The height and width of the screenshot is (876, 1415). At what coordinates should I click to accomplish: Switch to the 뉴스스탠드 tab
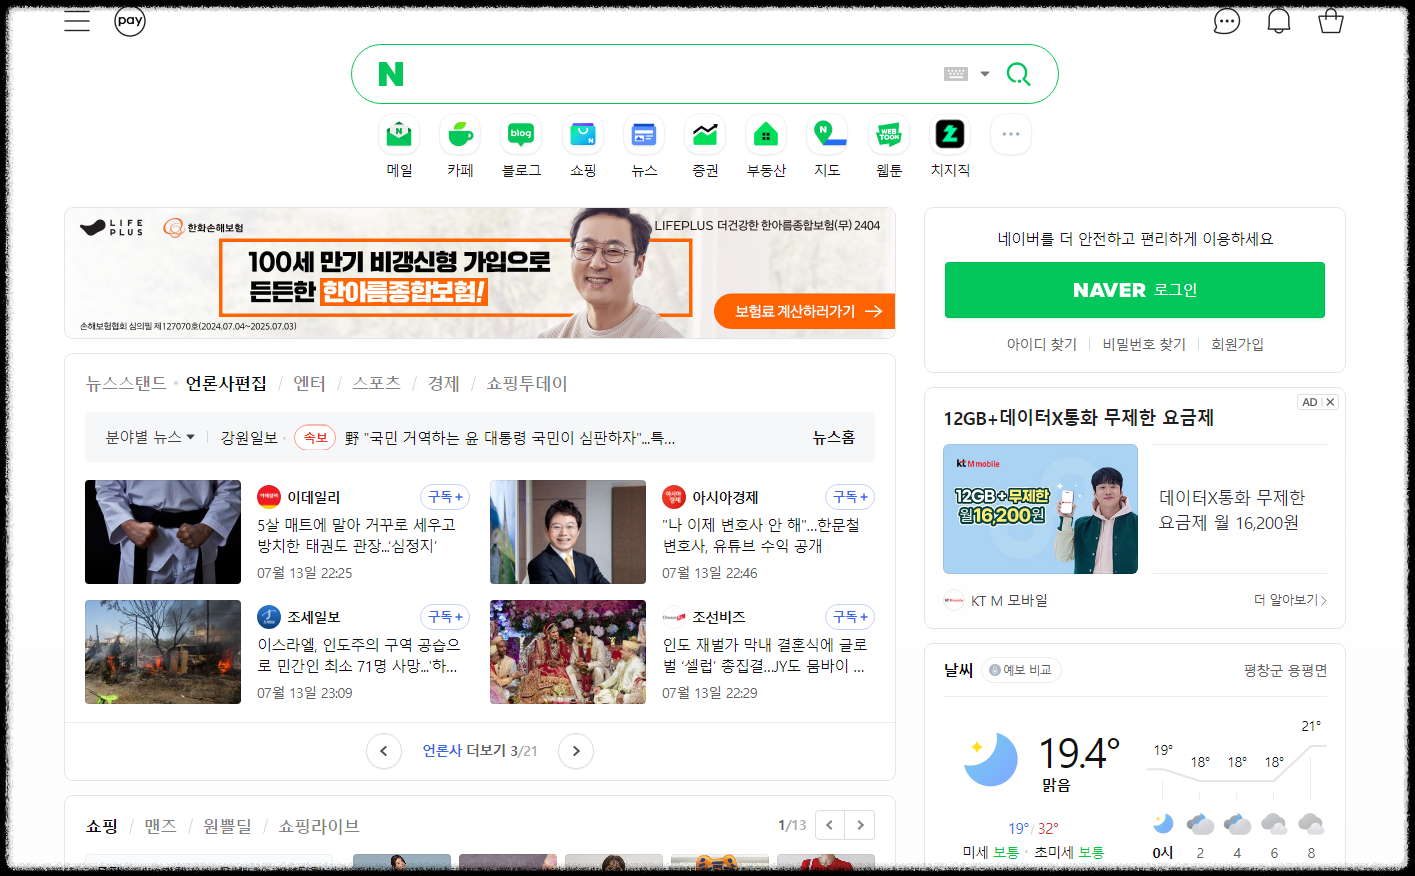coord(126,383)
